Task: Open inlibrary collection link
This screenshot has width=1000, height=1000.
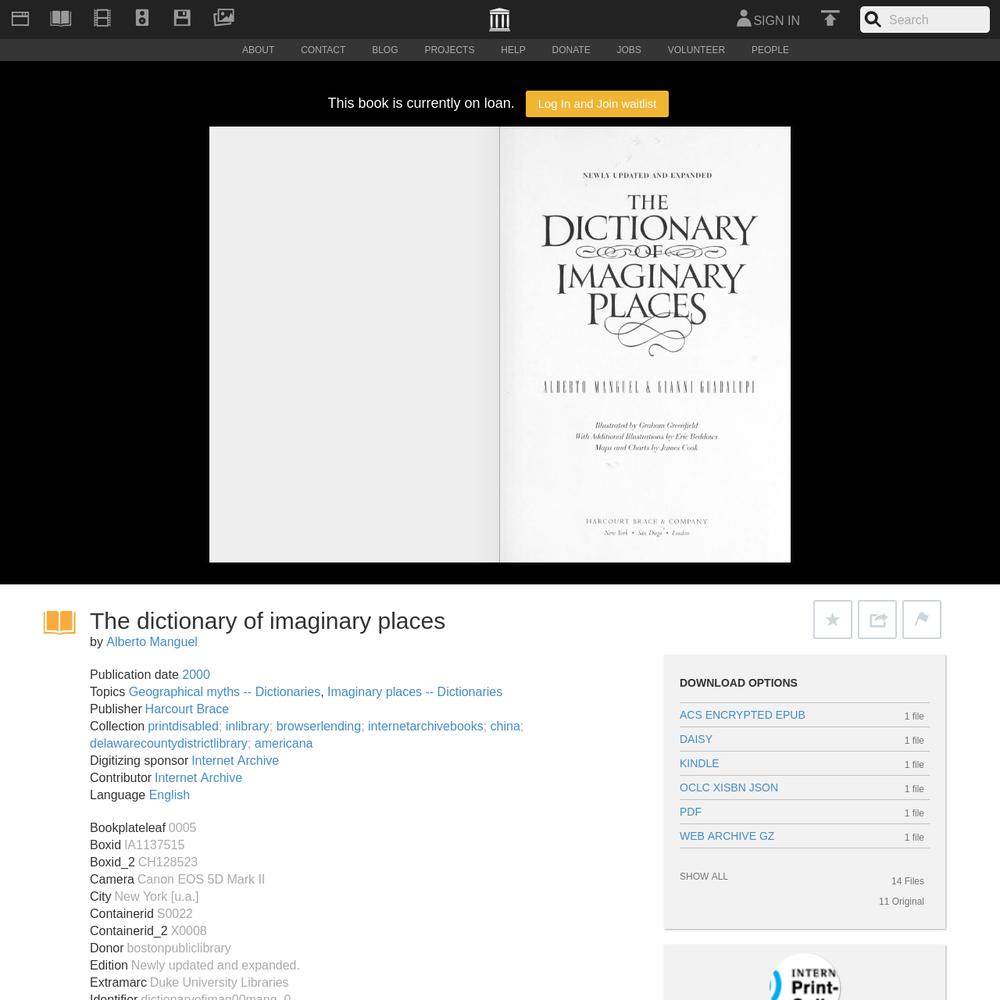Action: click(x=247, y=726)
